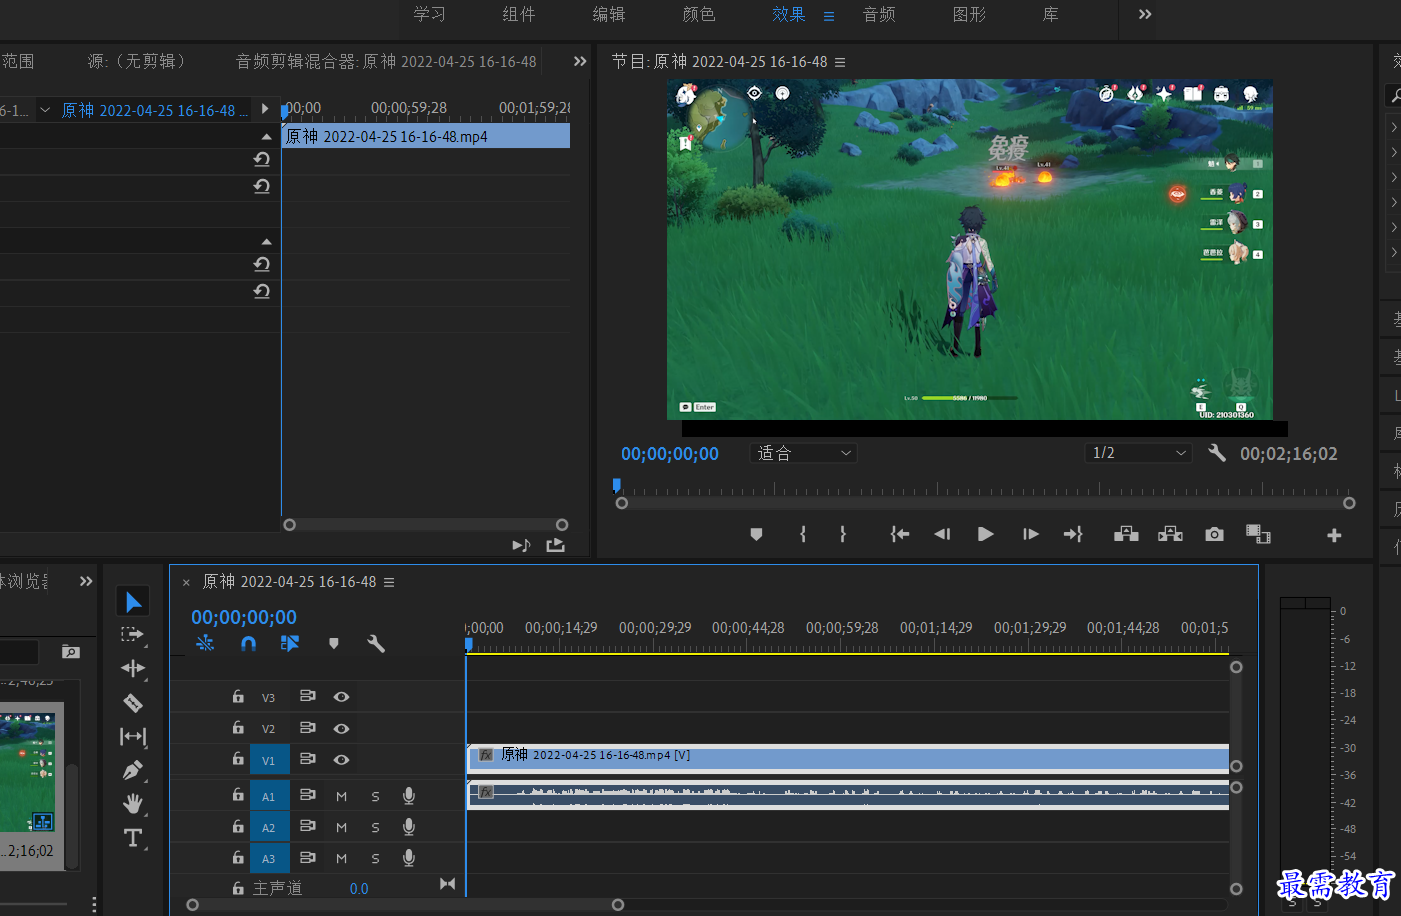Go to Out point in program monitor

coord(1073,534)
